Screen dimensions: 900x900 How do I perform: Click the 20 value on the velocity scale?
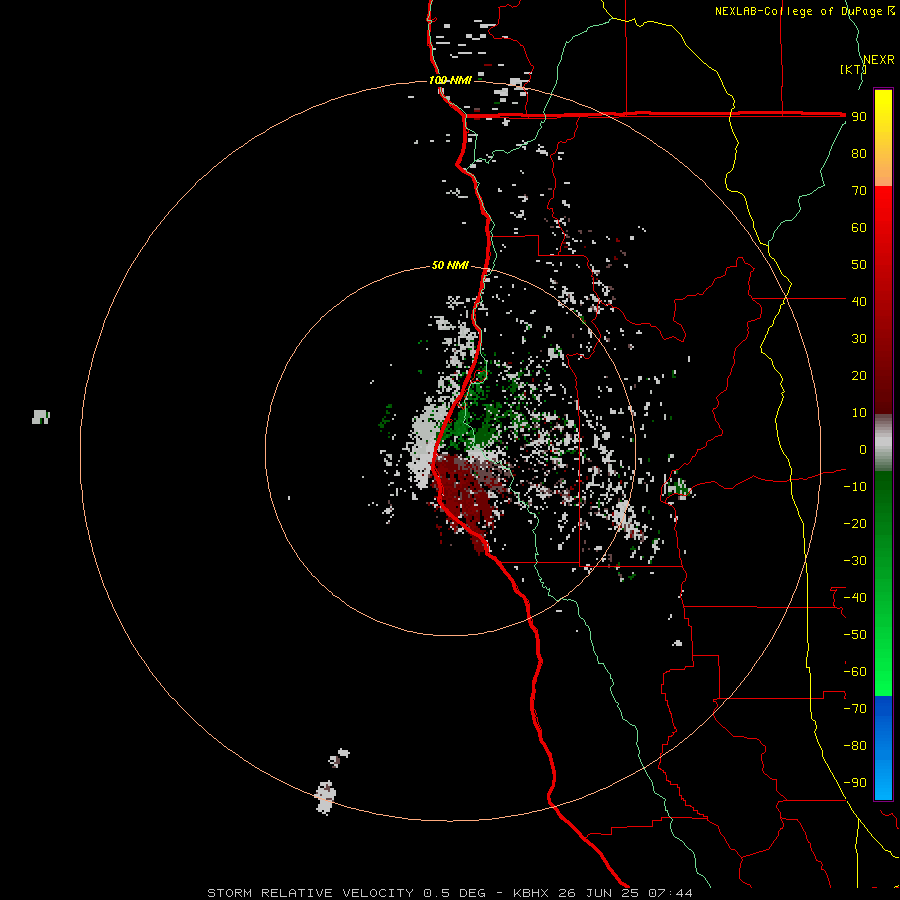point(859,375)
